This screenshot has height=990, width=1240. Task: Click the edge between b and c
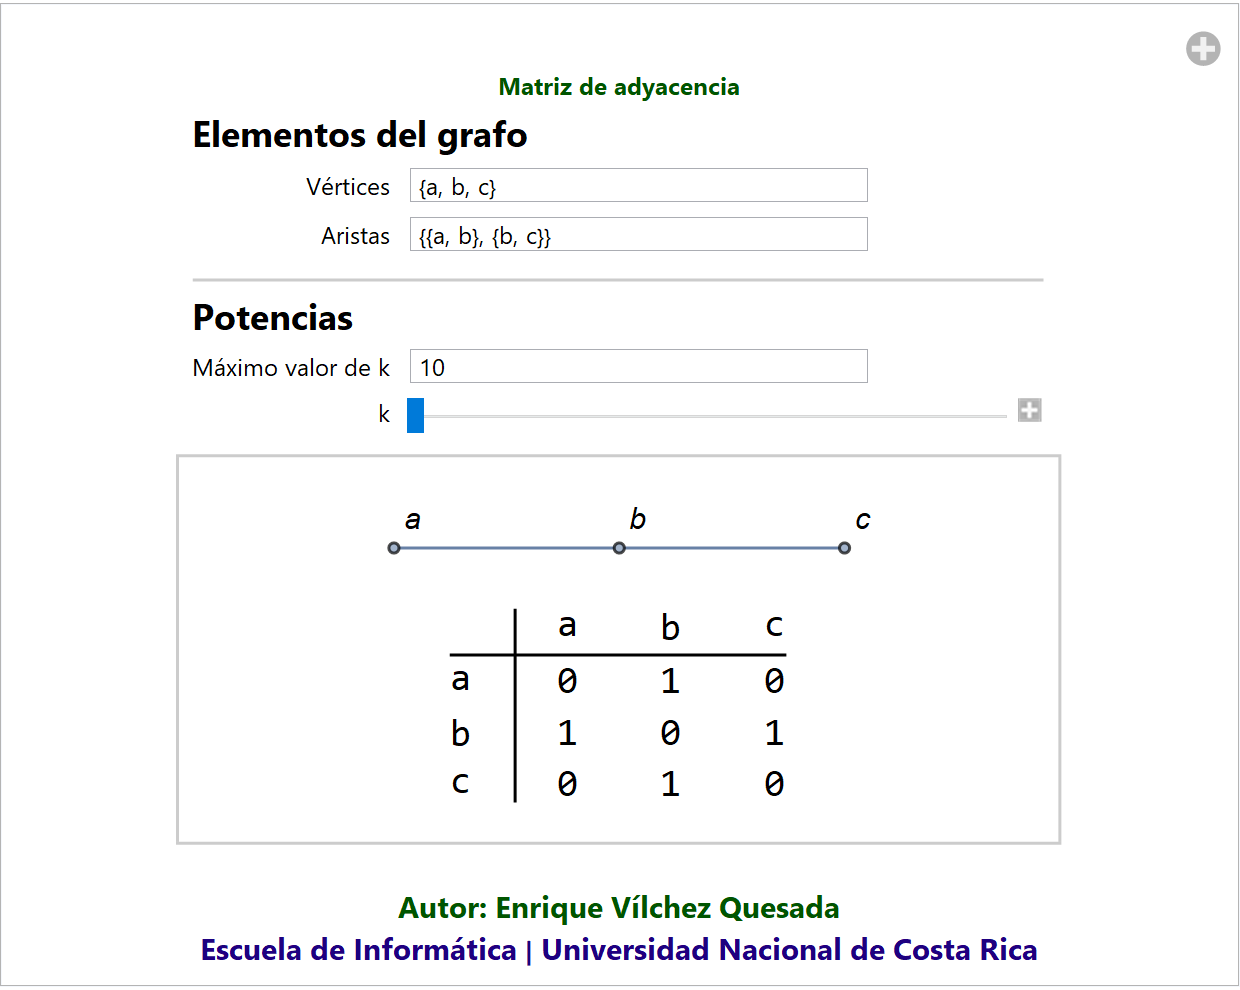pyautogui.click(x=732, y=548)
